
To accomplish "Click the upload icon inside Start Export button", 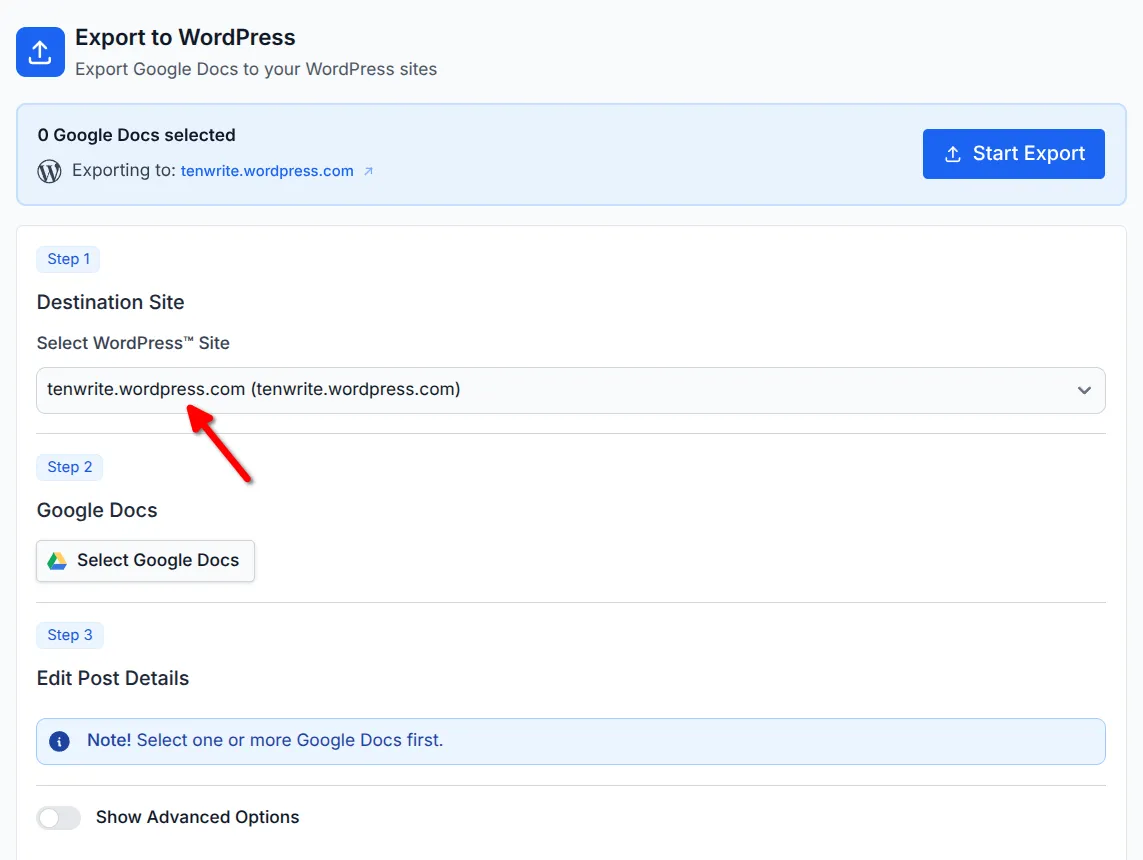I will 952,154.
